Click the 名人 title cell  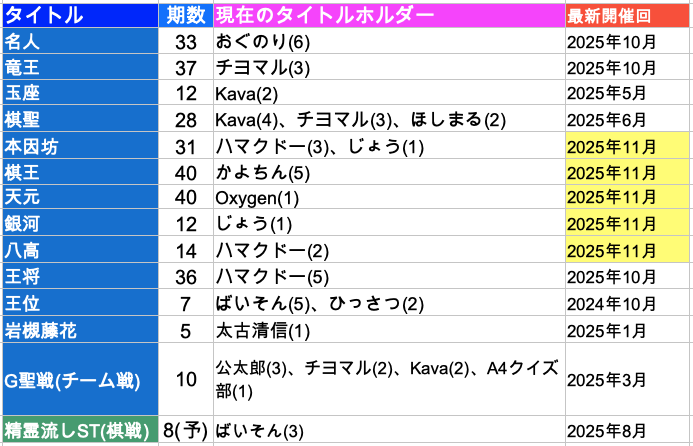coord(80,42)
